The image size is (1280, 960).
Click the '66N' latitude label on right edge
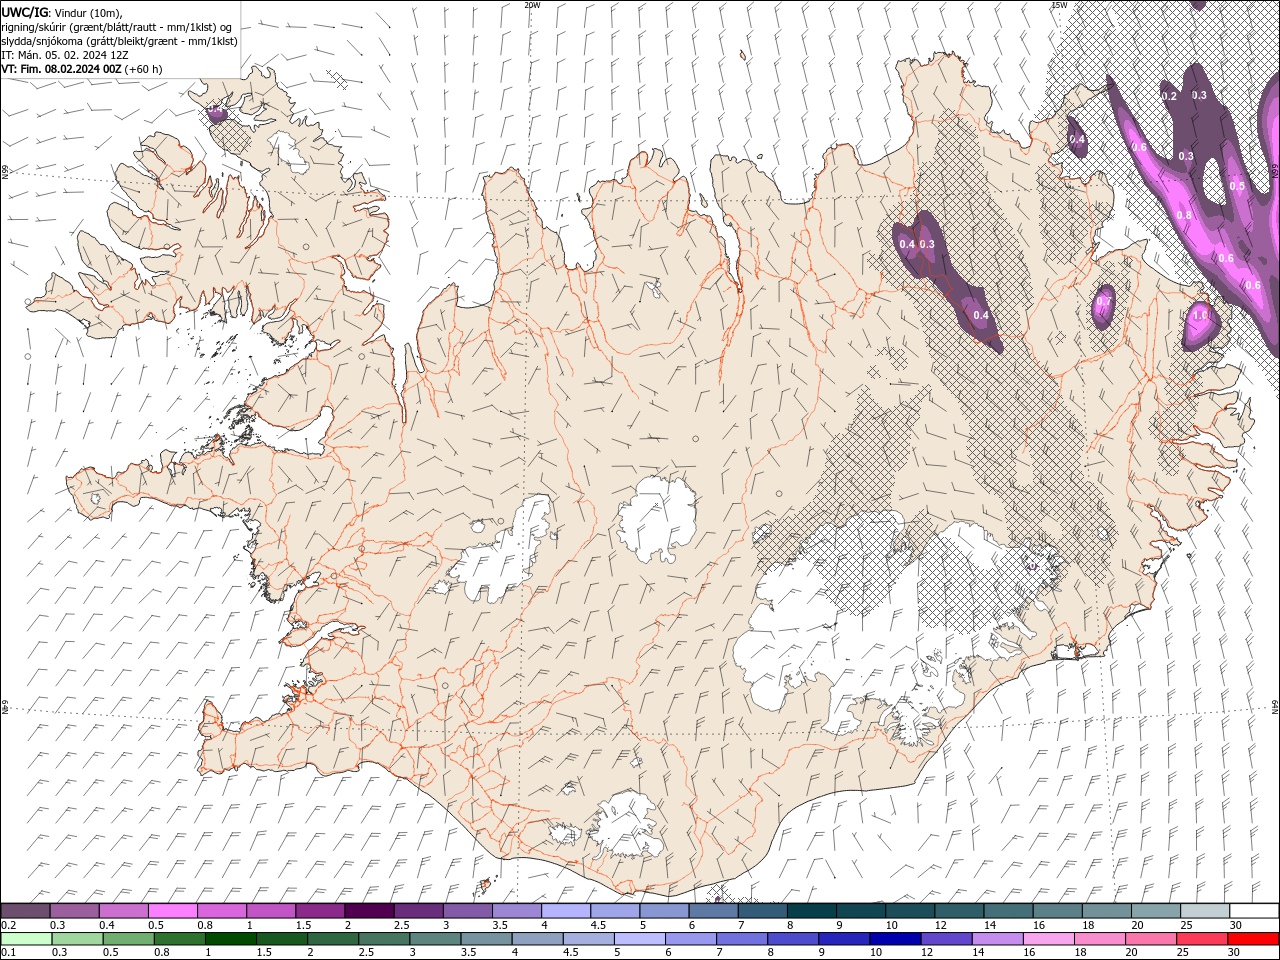pos(1275,173)
